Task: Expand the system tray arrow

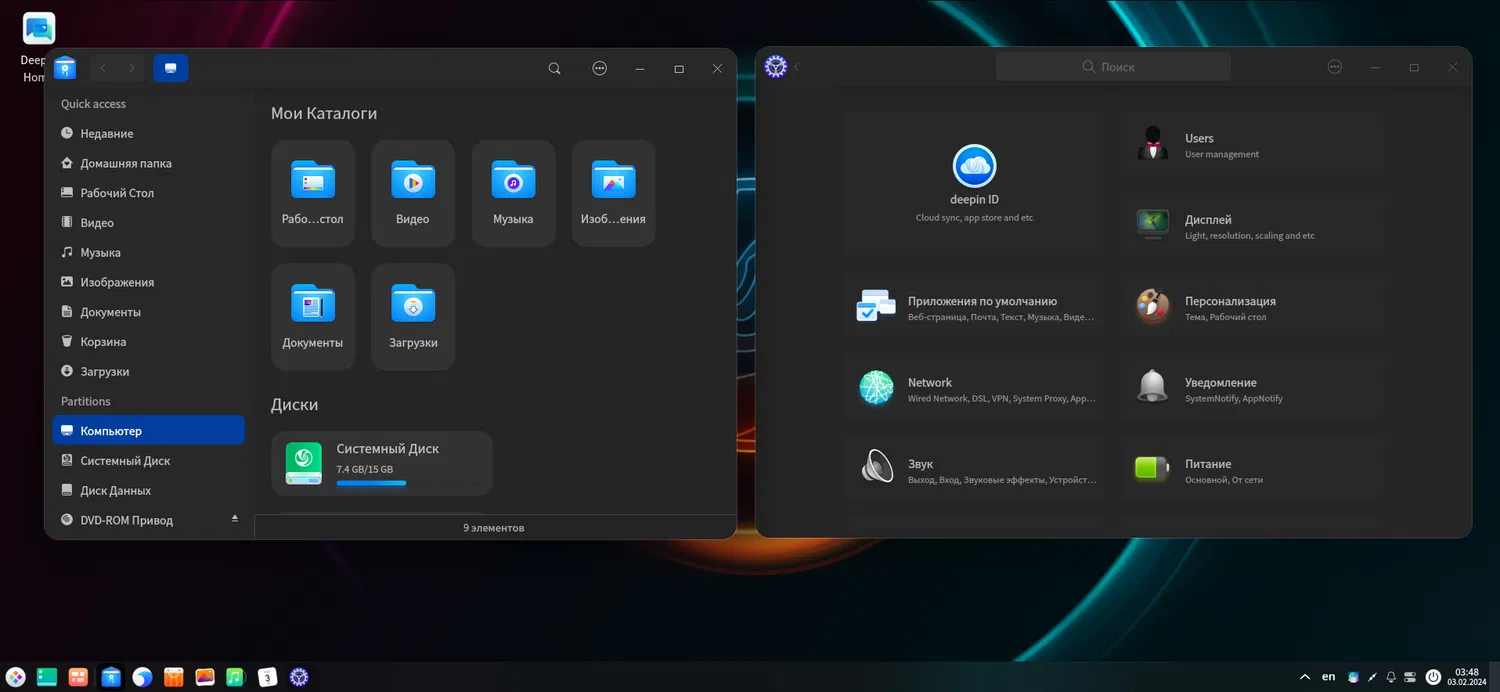Action: pyautogui.click(x=1304, y=677)
